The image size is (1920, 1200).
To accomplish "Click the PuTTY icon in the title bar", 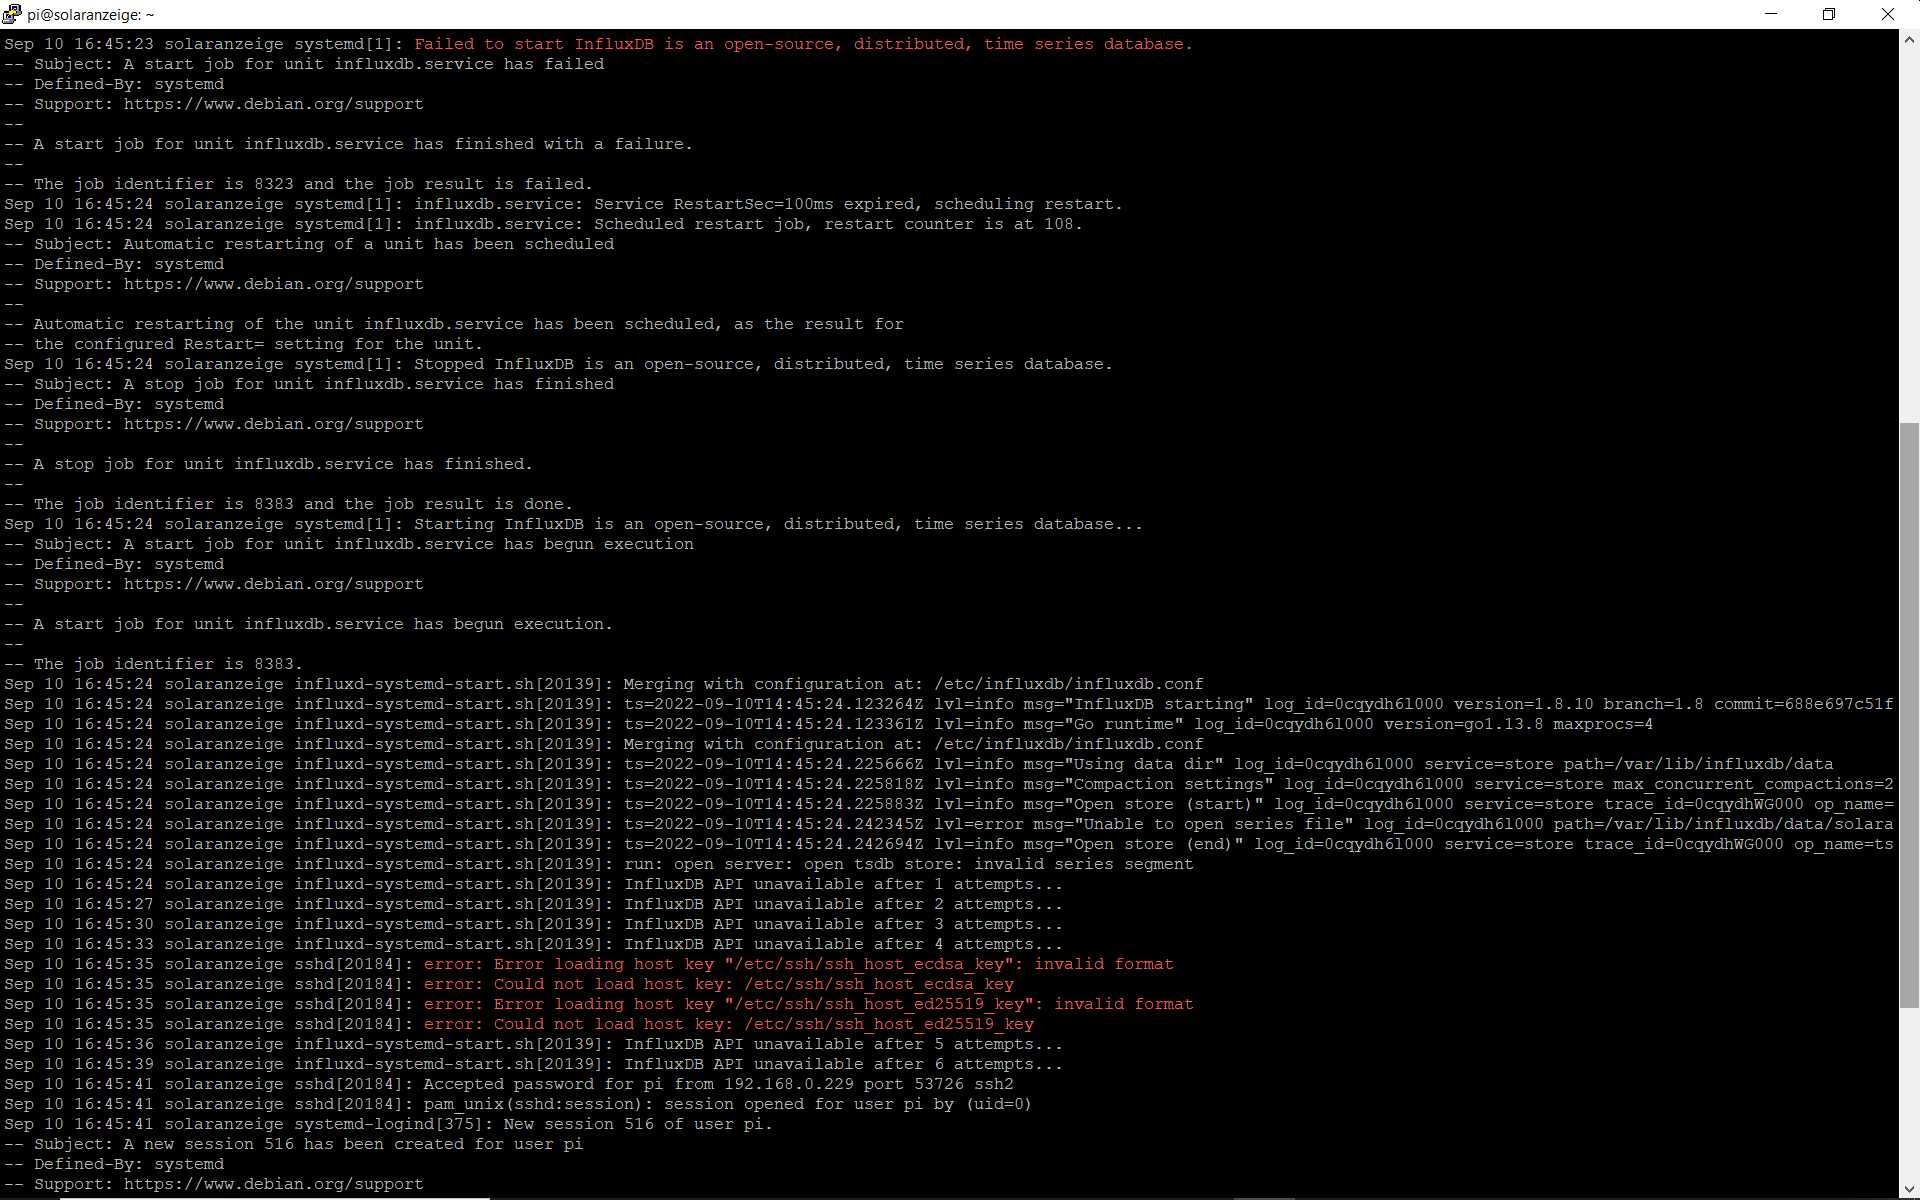I will 11,14.
